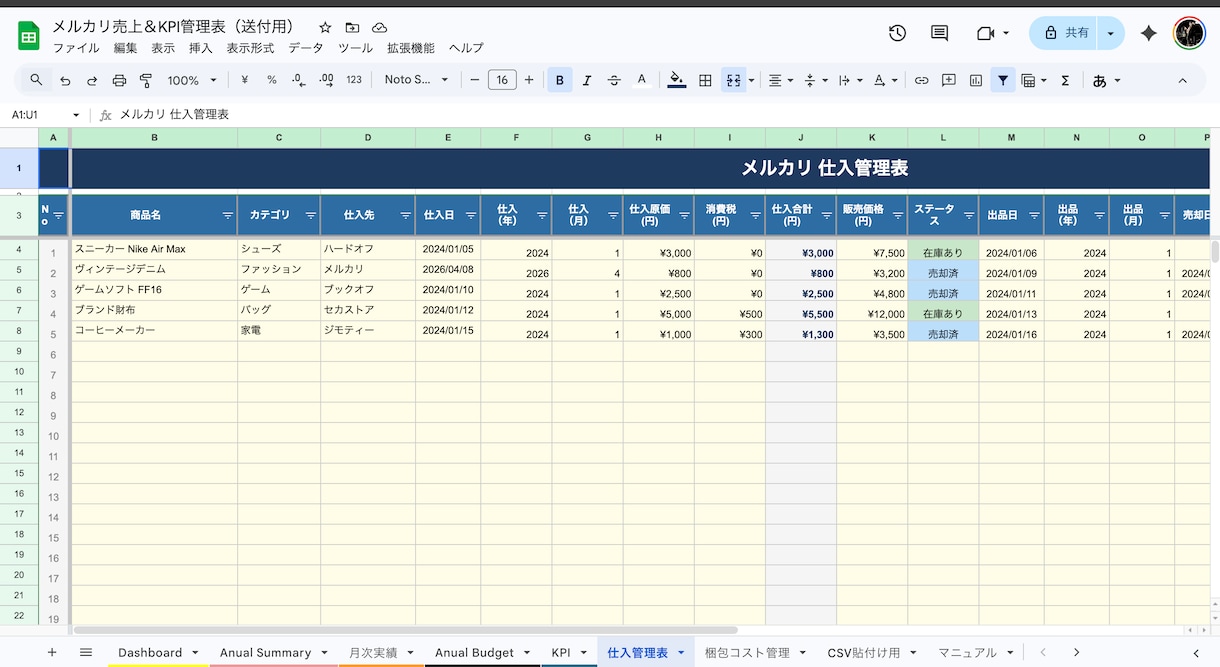This screenshot has height=667, width=1220.
Task: Open version history clock icon
Action: [897, 33]
